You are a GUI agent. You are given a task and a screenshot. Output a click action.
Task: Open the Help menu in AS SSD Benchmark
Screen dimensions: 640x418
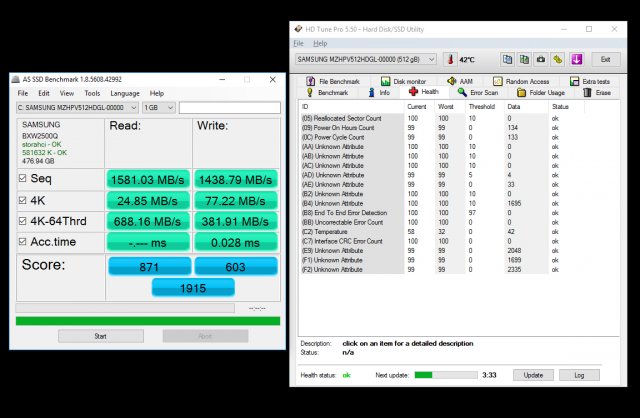157,93
